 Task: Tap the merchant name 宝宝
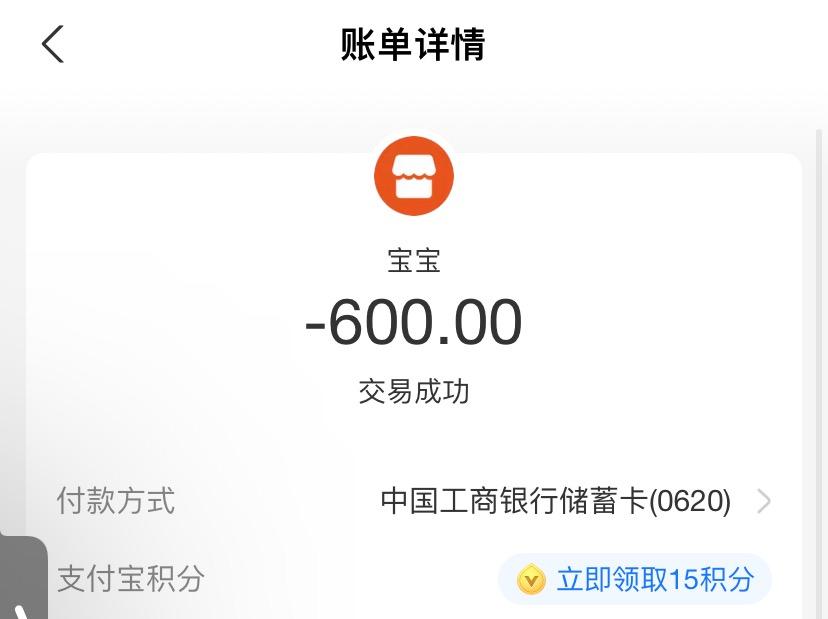pyautogui.click(x=414, y=260)
